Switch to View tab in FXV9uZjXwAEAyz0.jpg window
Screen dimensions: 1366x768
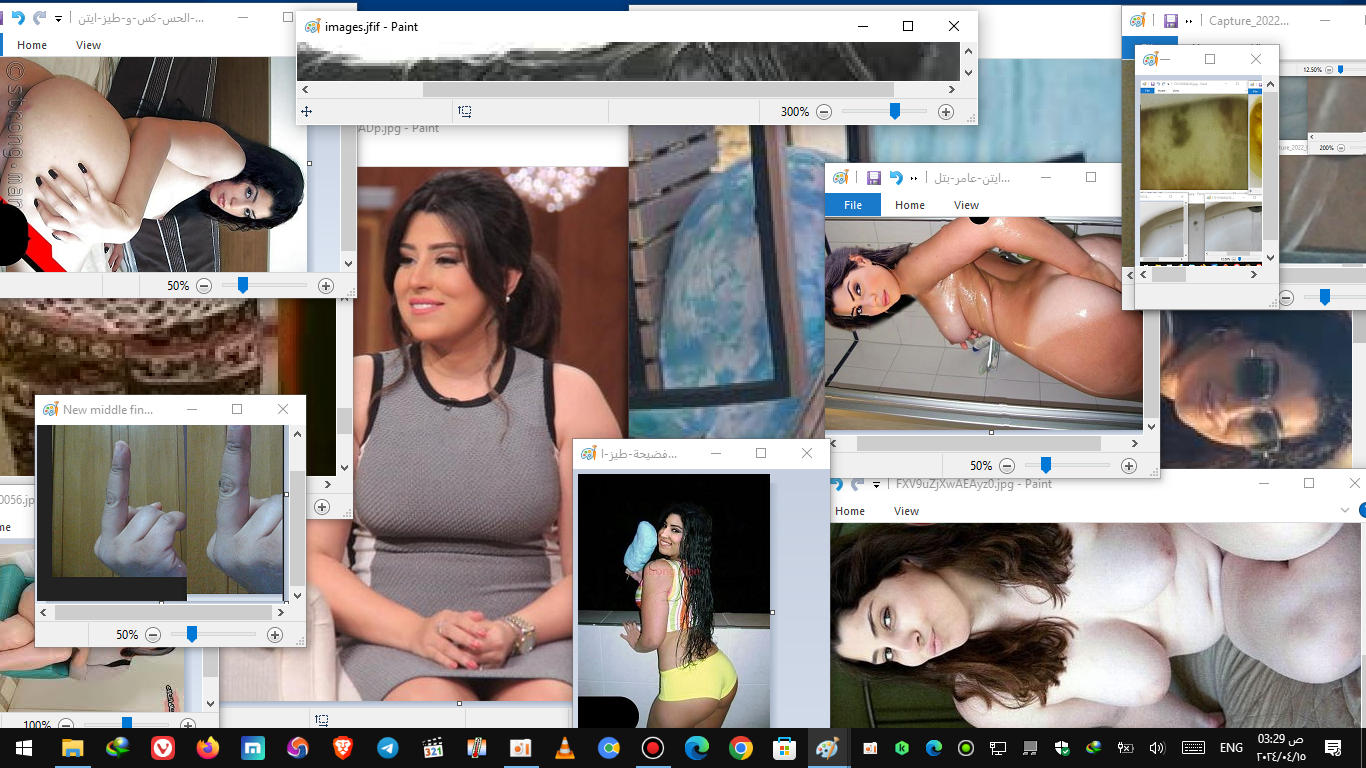pyautogui.click(x=906, y=511)
